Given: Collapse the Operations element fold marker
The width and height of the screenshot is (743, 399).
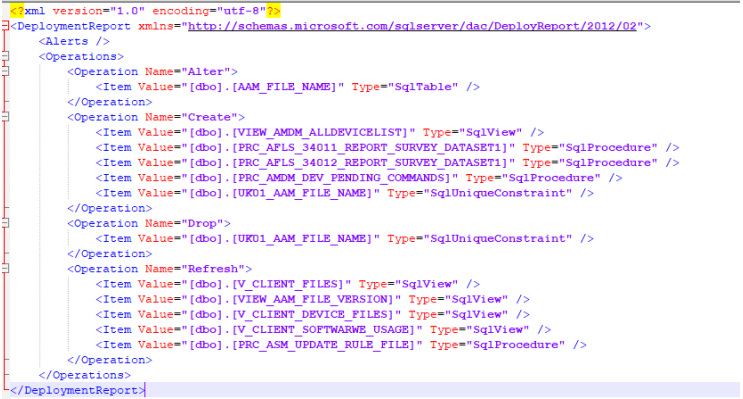Looking at the screenshot, I should 5,56.
